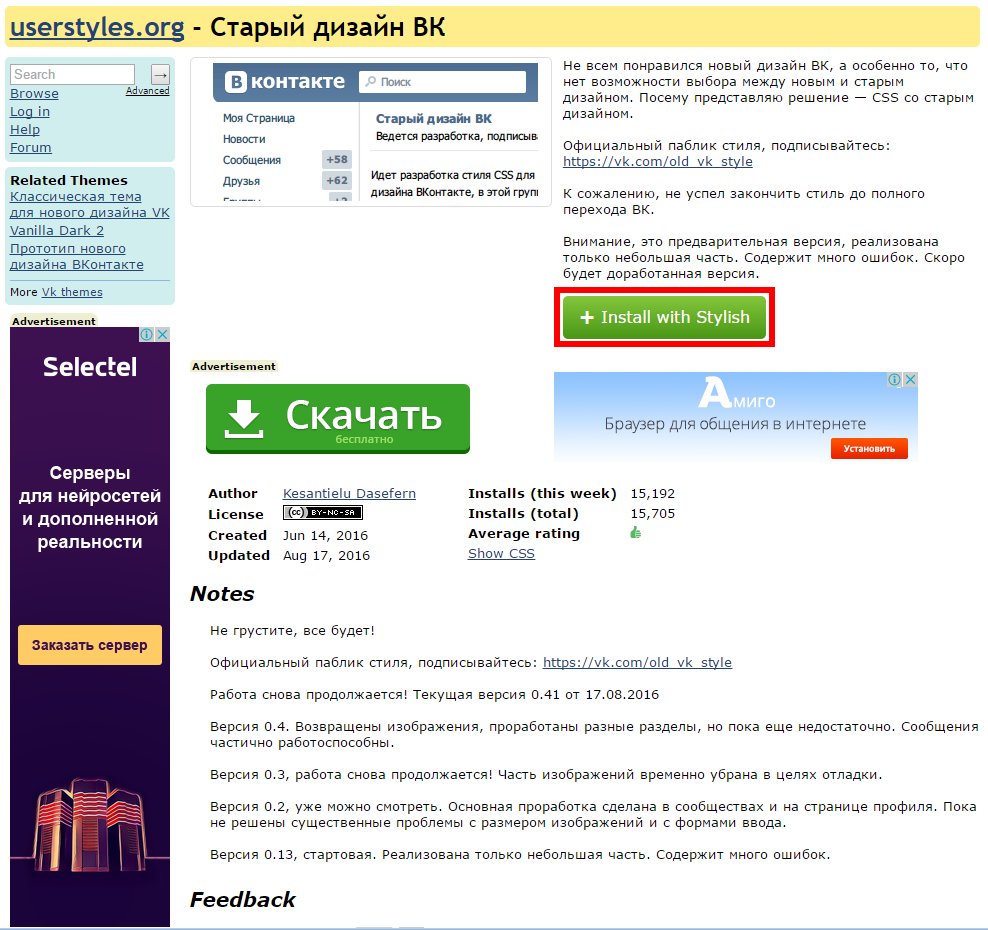The width and height of the screenshot is (988, 930).
Task: Open the Vanilla Dark 2 theme
Action: point(57,231)
